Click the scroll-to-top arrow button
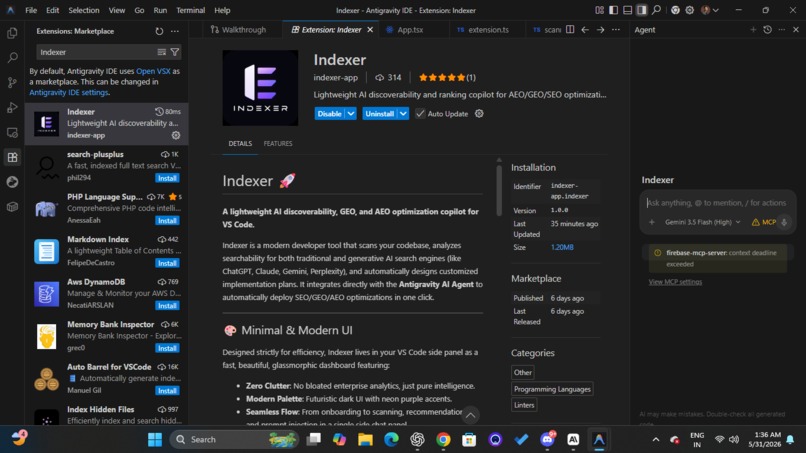 (470, 415)
